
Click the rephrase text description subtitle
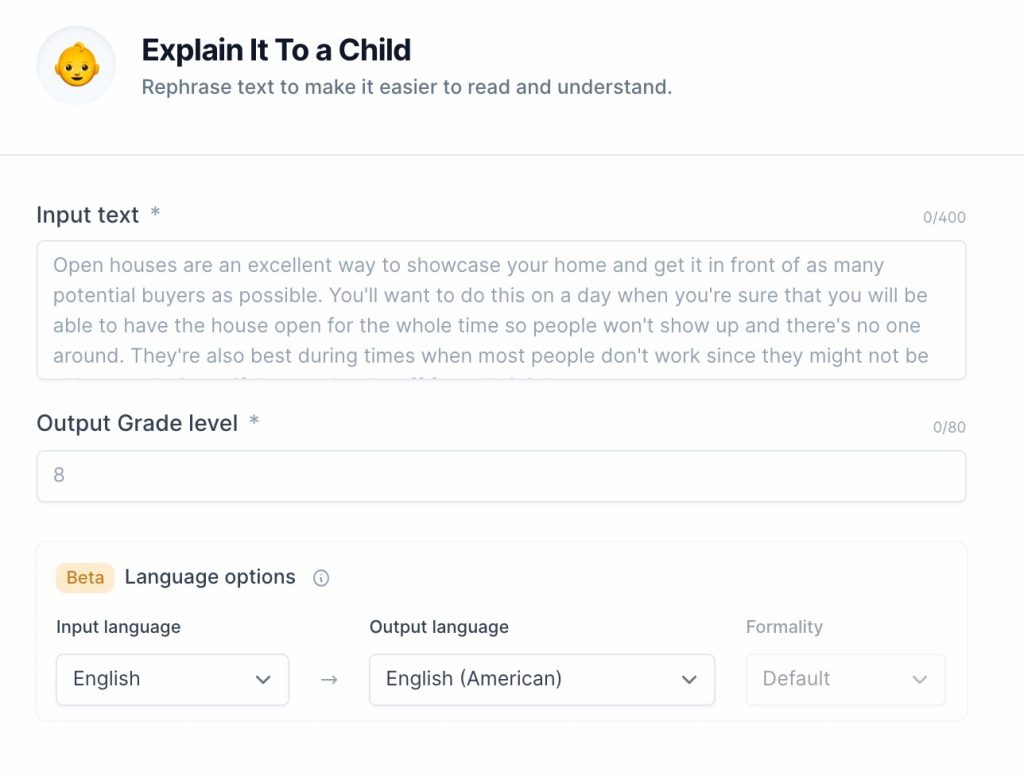(407, 87)
